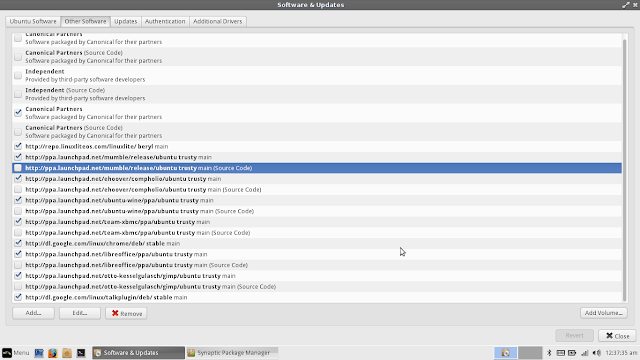Uncheck the ehoover compholio trusty main checkbox
Screen dimensions: 640x360
[18, 178]
